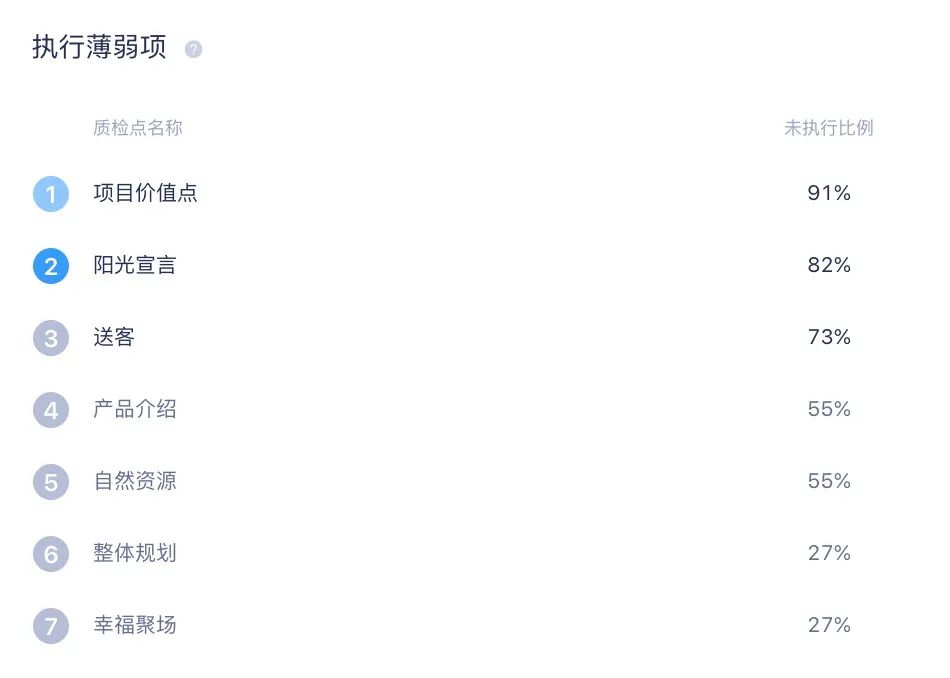Open the 阳光宣言 quality check item
950x678 pixels.
(x=135, y=265)
